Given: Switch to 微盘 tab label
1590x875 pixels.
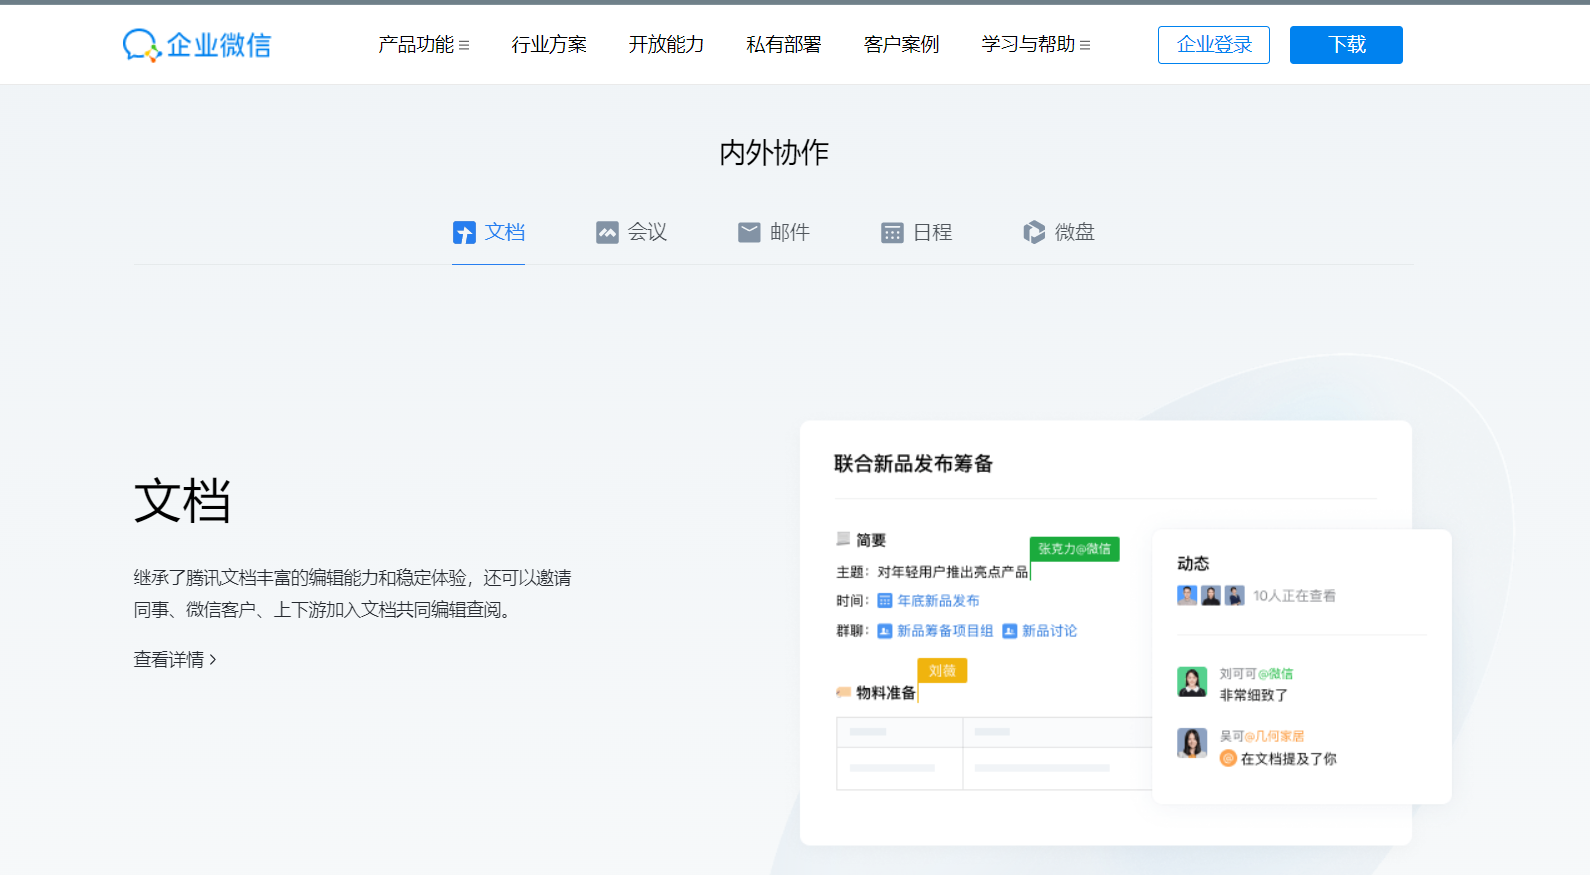Looking at the screenshot, I should (1075, 233).
